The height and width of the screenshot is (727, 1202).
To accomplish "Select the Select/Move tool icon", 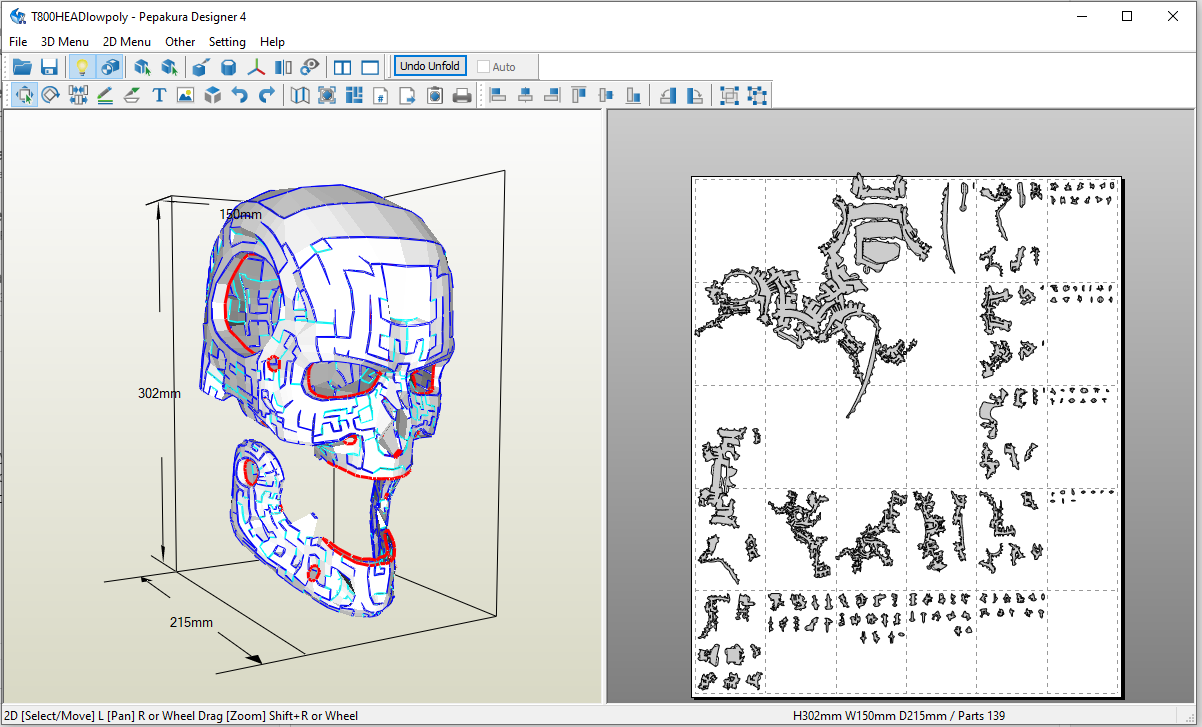I will tap(23, 95).
